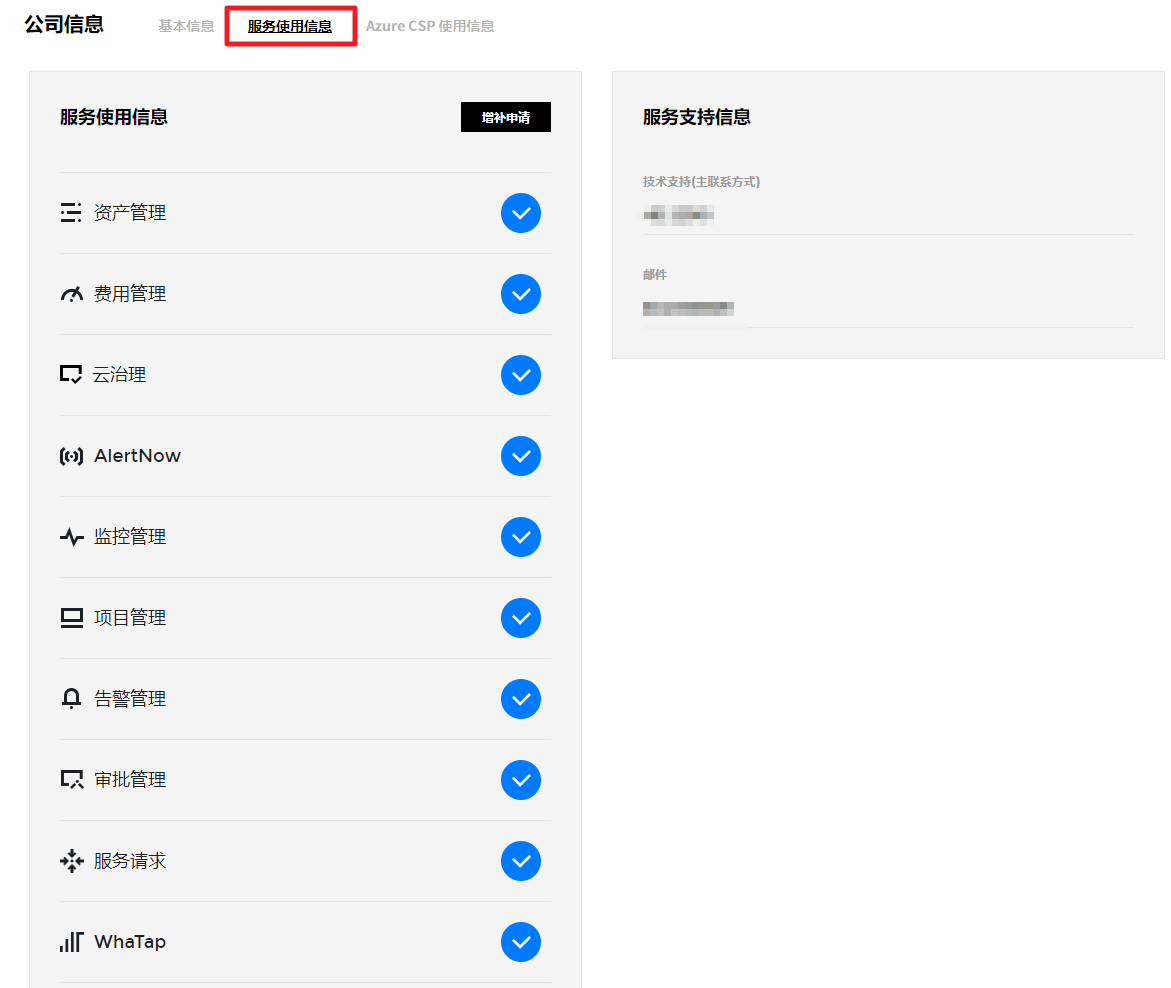Toggle the WhaTap service checkmark

coord(520,942)
